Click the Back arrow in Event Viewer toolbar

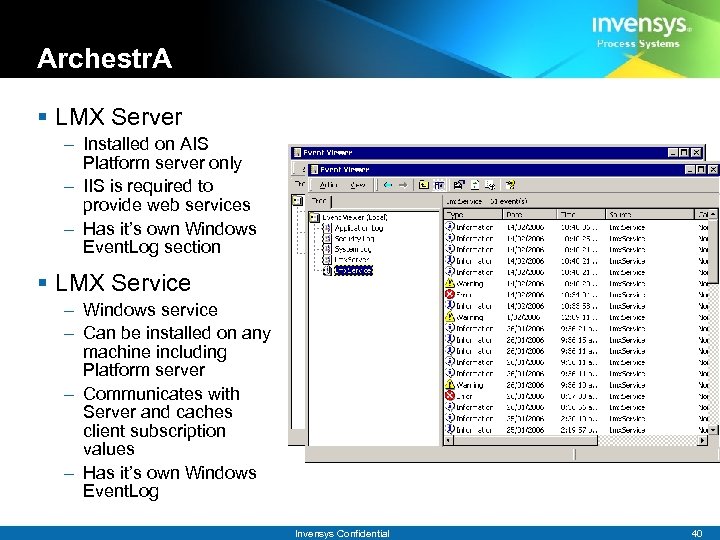point(388,185)
